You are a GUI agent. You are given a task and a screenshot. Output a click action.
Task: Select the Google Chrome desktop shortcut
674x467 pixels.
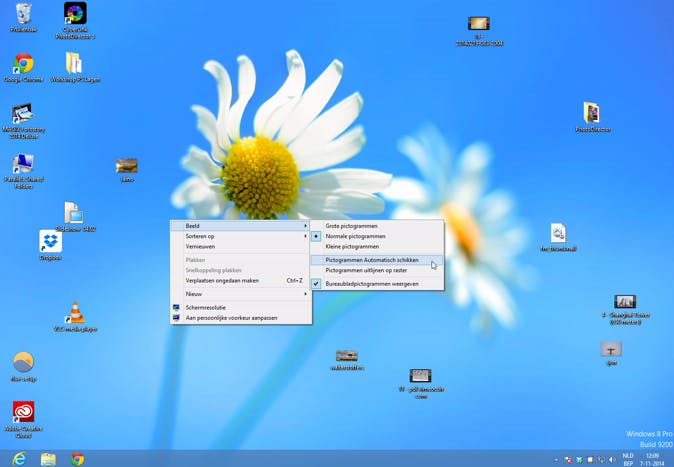(x=23, y=68)
